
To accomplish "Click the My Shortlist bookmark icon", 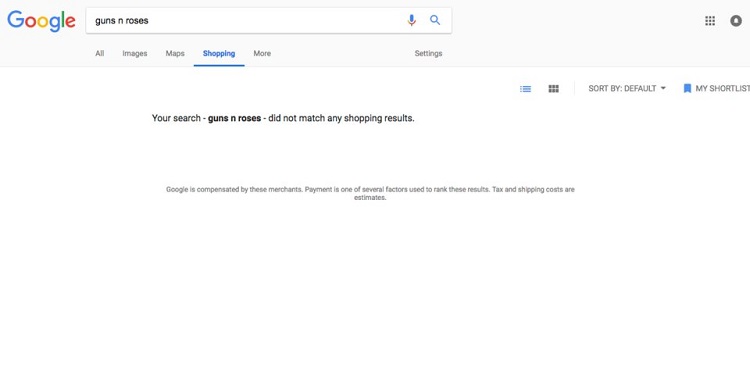I will [687, 88].
